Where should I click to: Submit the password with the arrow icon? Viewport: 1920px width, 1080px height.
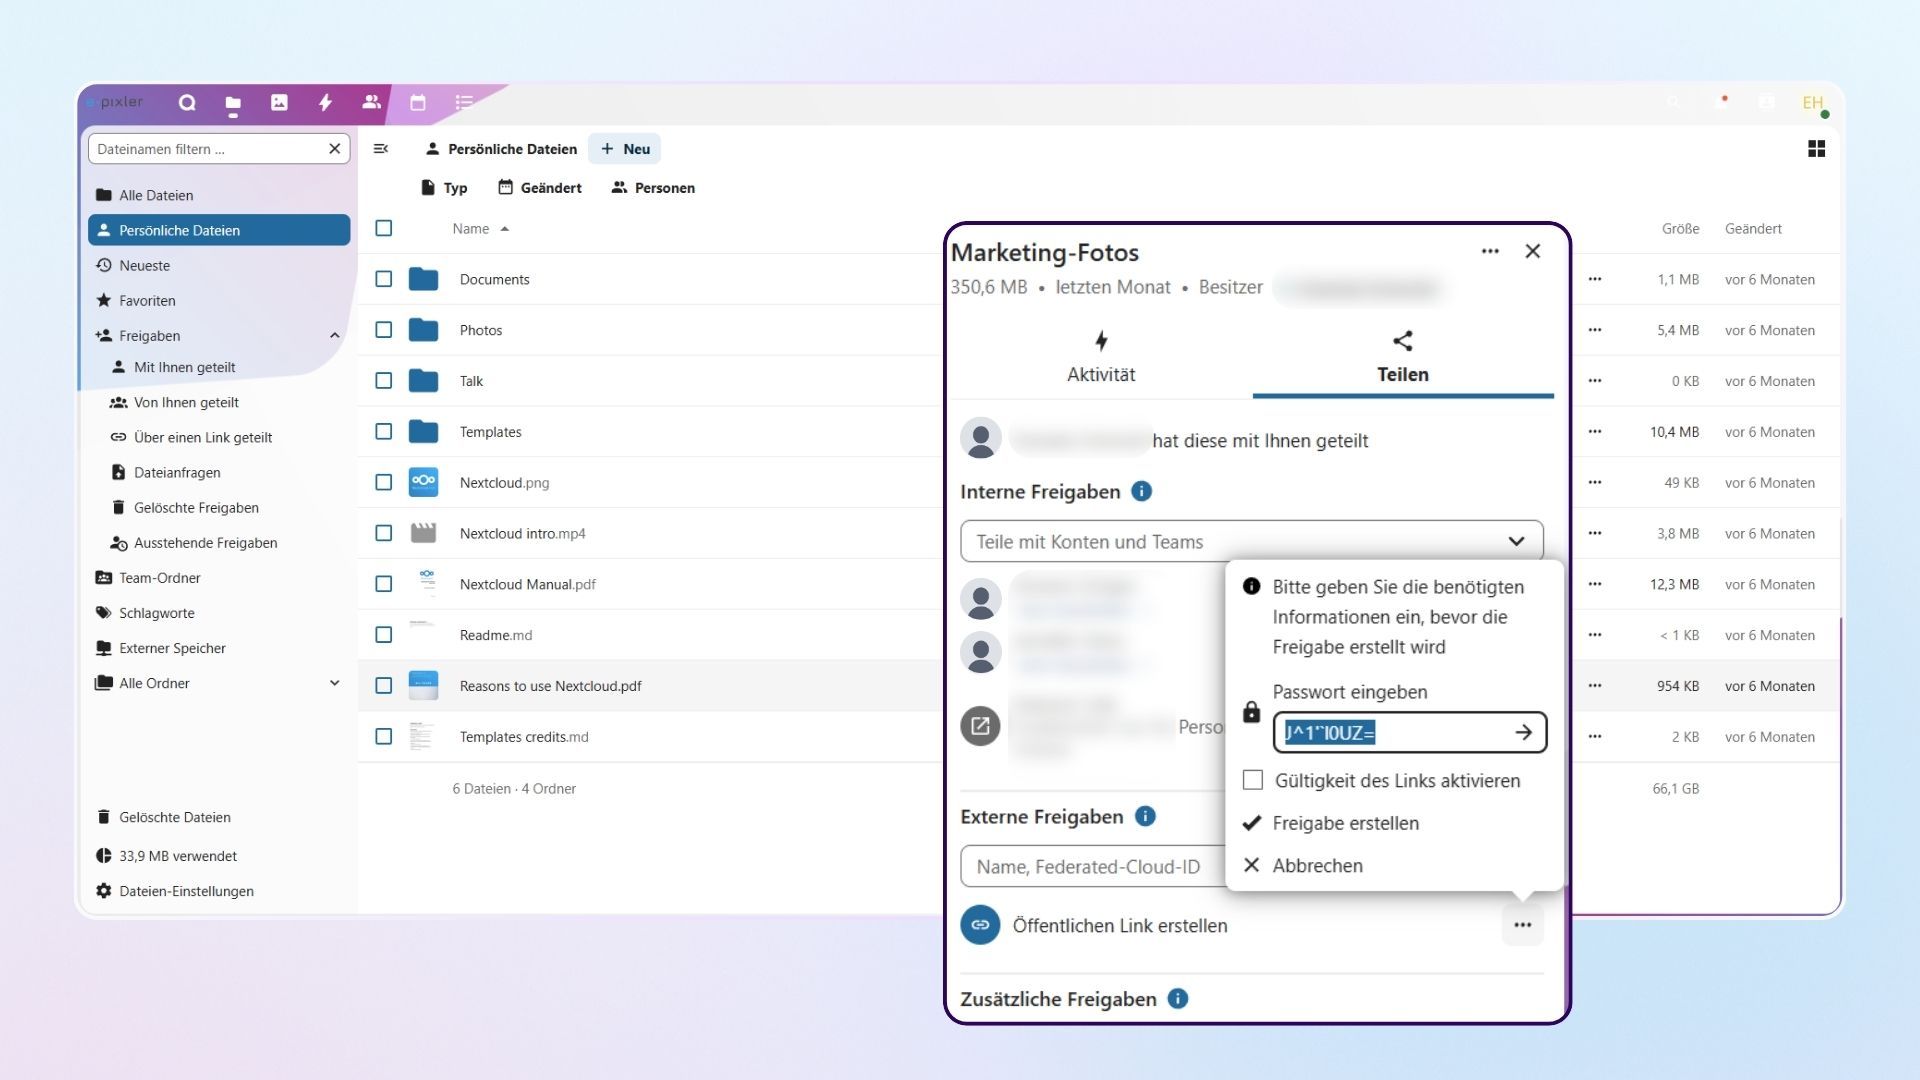coord(1525,732)
